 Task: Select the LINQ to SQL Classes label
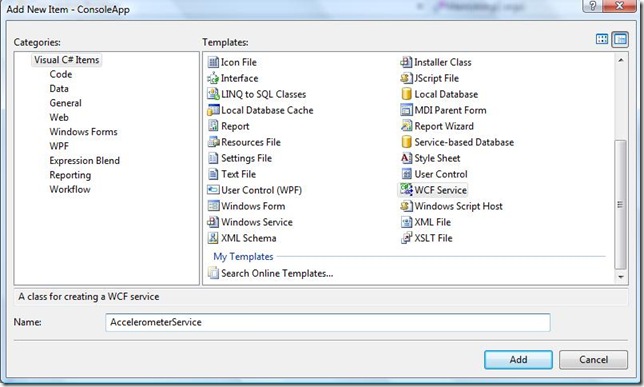pos(264,94)
